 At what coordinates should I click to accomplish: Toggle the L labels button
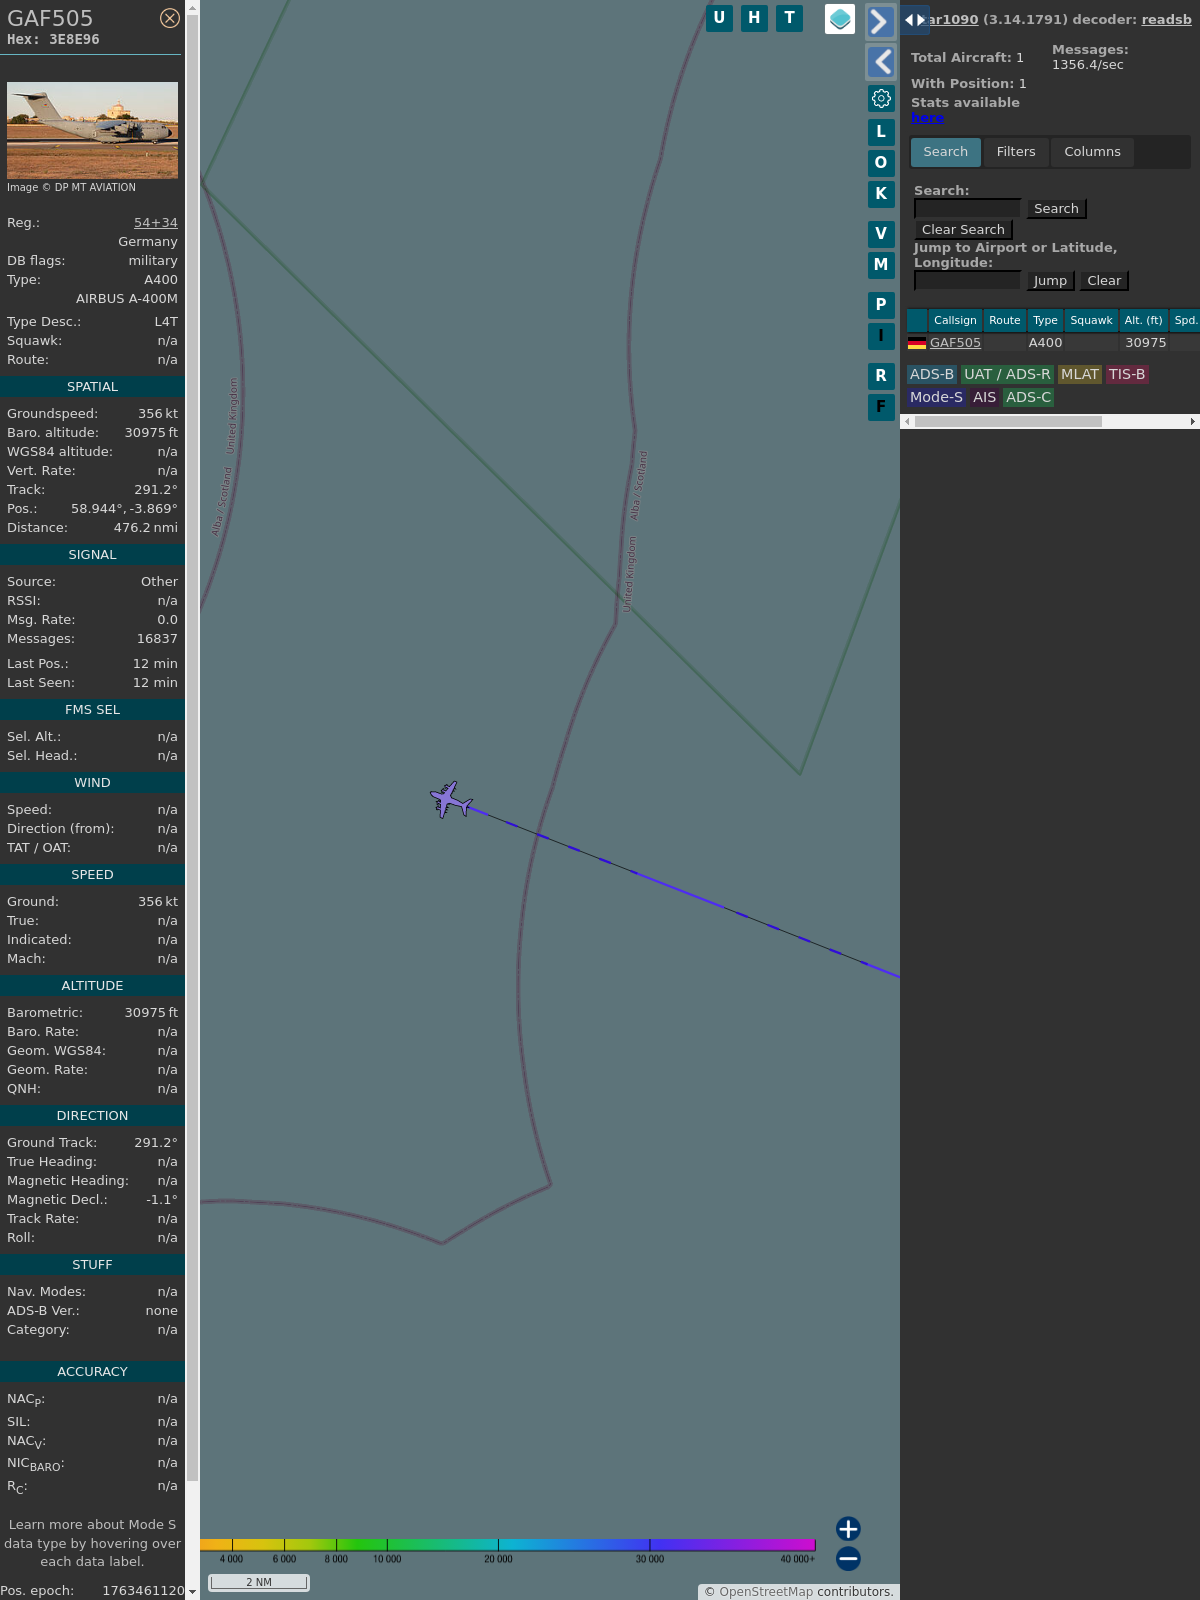pyautogui.click(x=881, y=132)
